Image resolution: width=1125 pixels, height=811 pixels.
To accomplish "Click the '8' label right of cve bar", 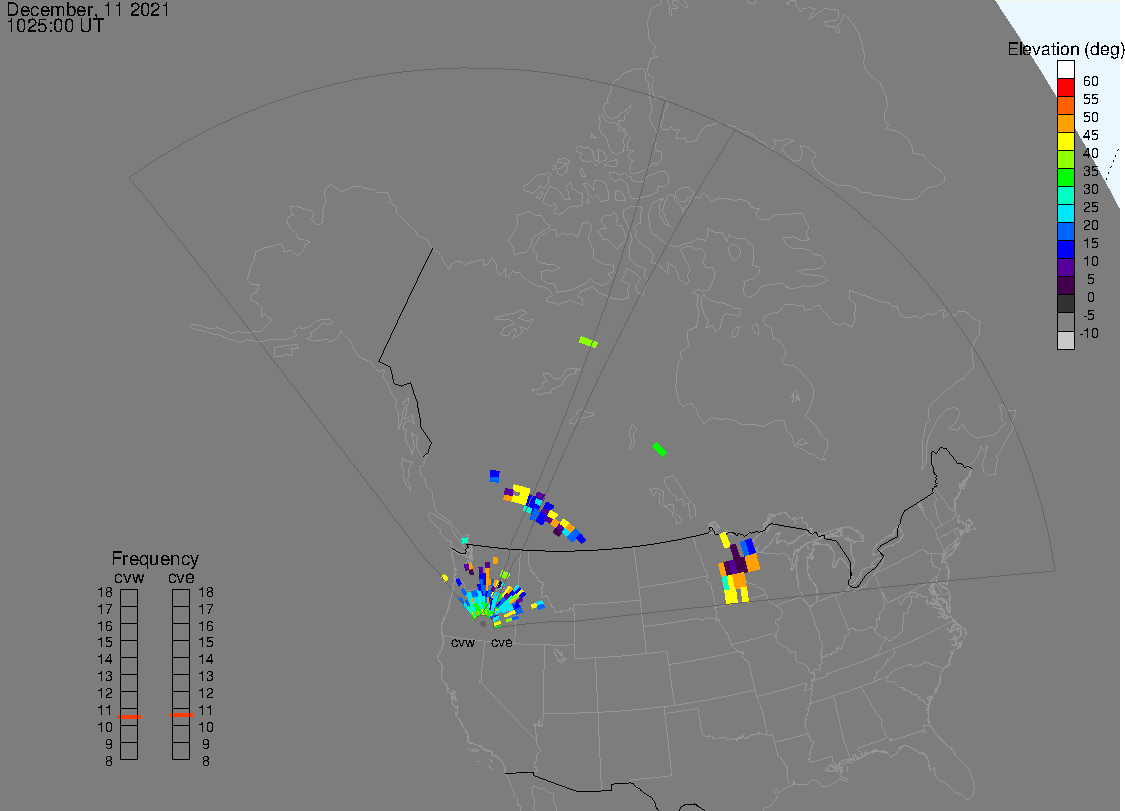I will [x=206, y=761].
